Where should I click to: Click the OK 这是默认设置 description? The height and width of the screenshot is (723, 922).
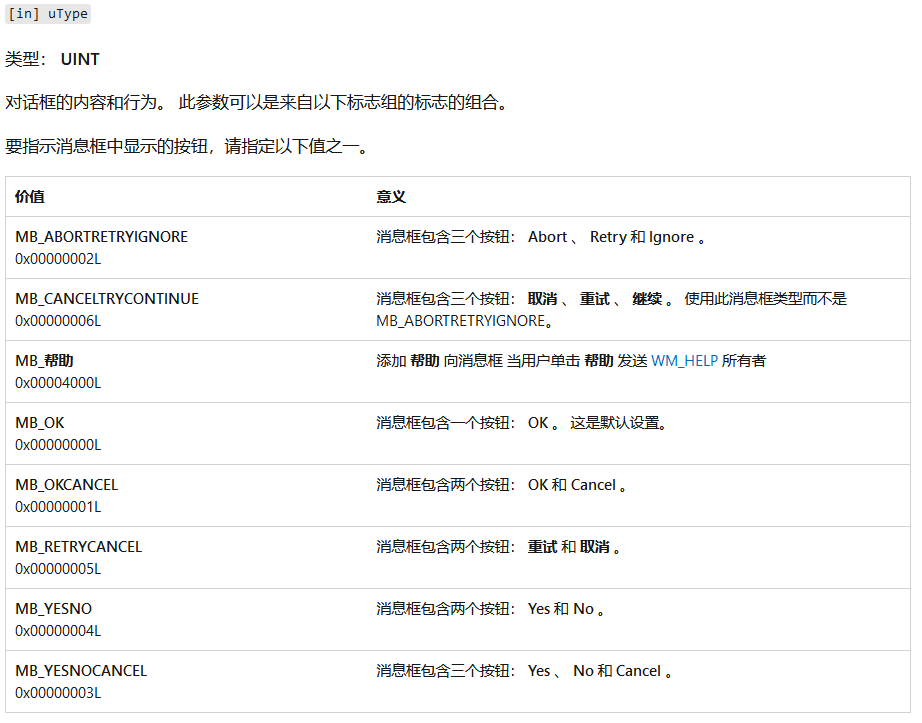click(522, 423)
